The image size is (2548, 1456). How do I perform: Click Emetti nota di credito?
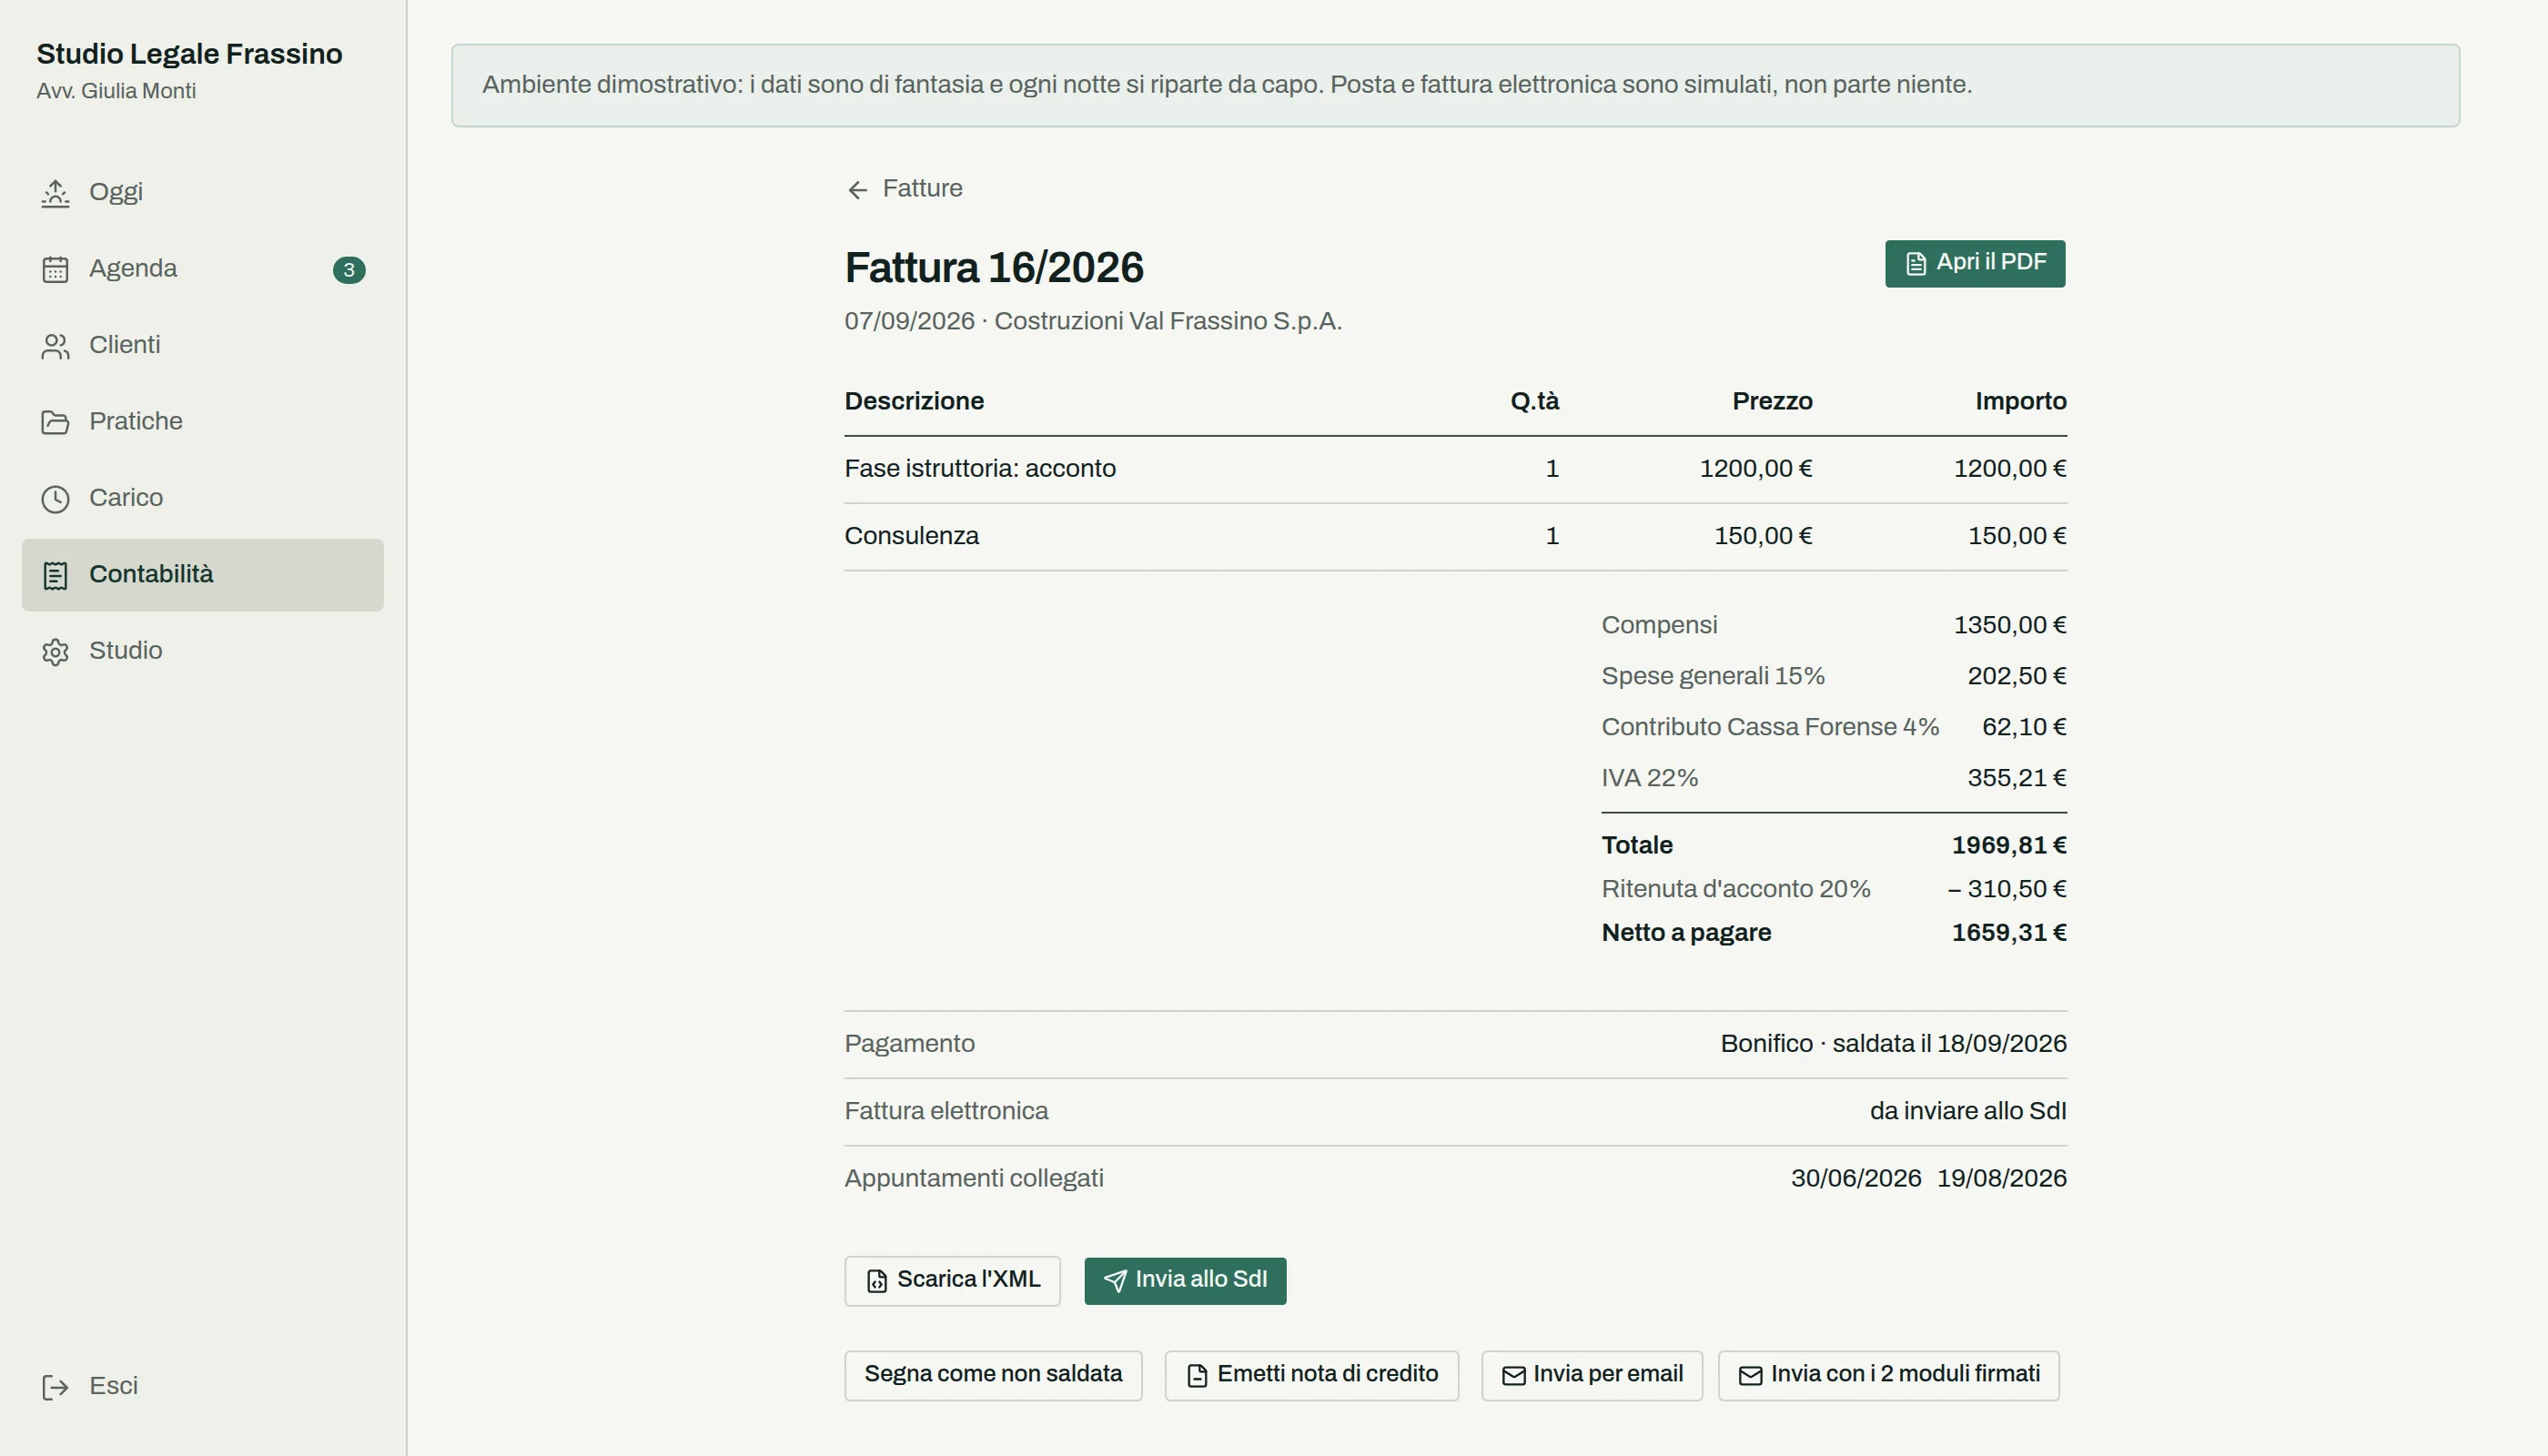pos(1311,1375)
